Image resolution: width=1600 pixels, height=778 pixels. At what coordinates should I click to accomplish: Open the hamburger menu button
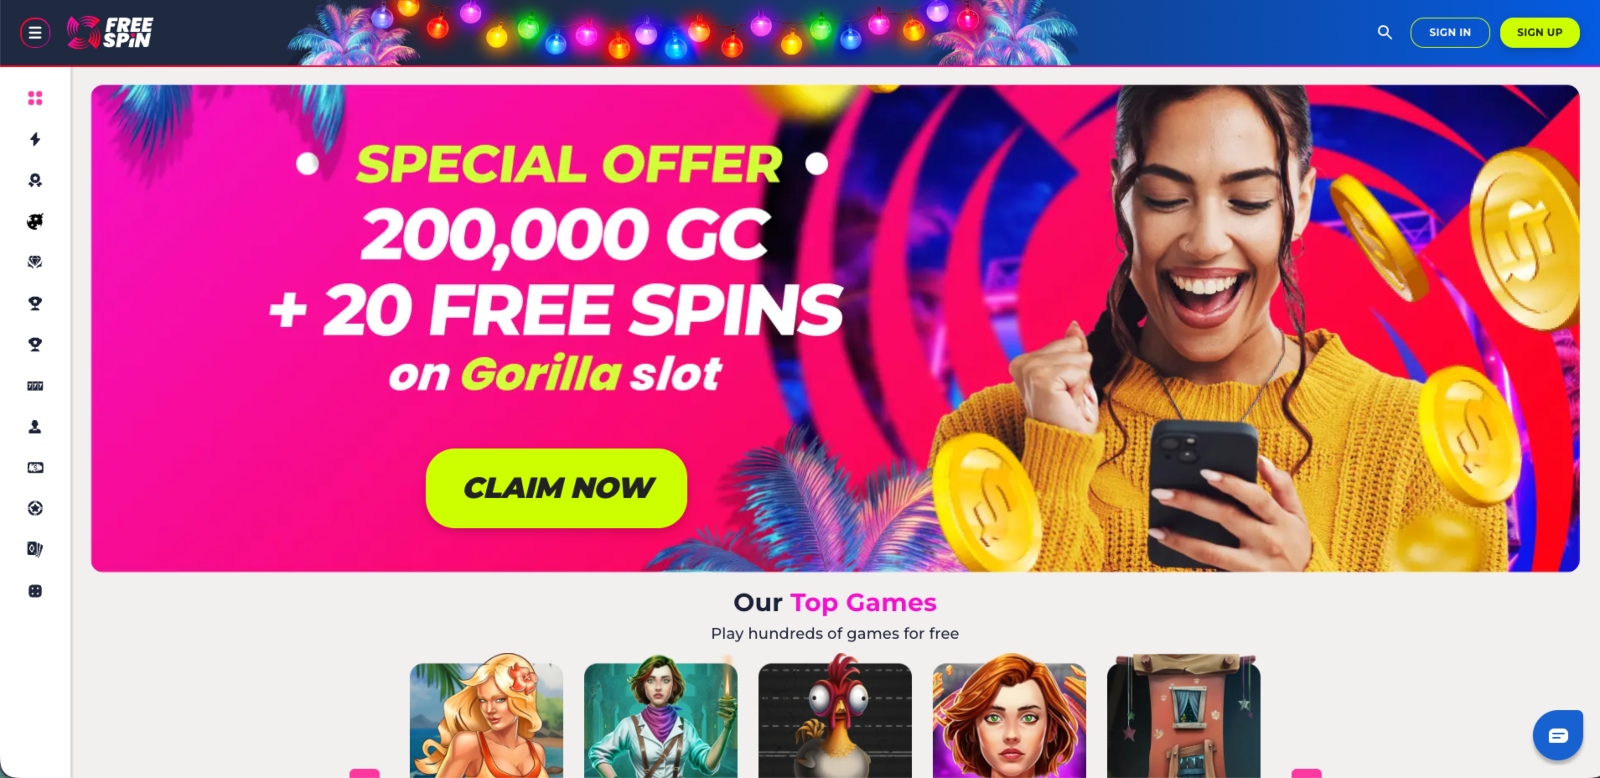pyautogui.click(x=35, y=33)
